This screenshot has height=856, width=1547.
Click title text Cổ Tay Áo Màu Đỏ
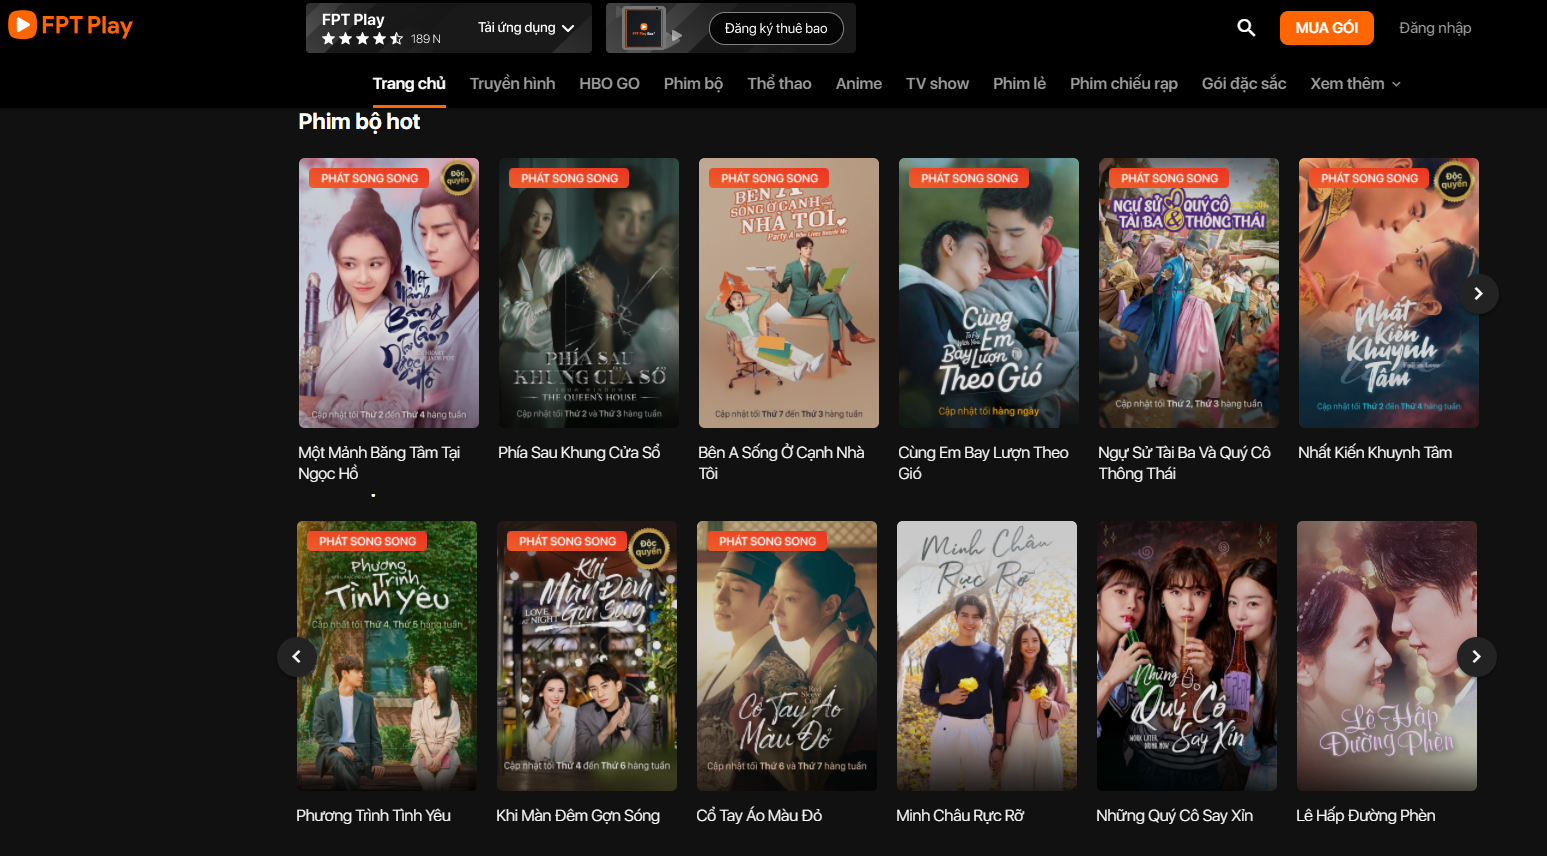coord(759,816)
